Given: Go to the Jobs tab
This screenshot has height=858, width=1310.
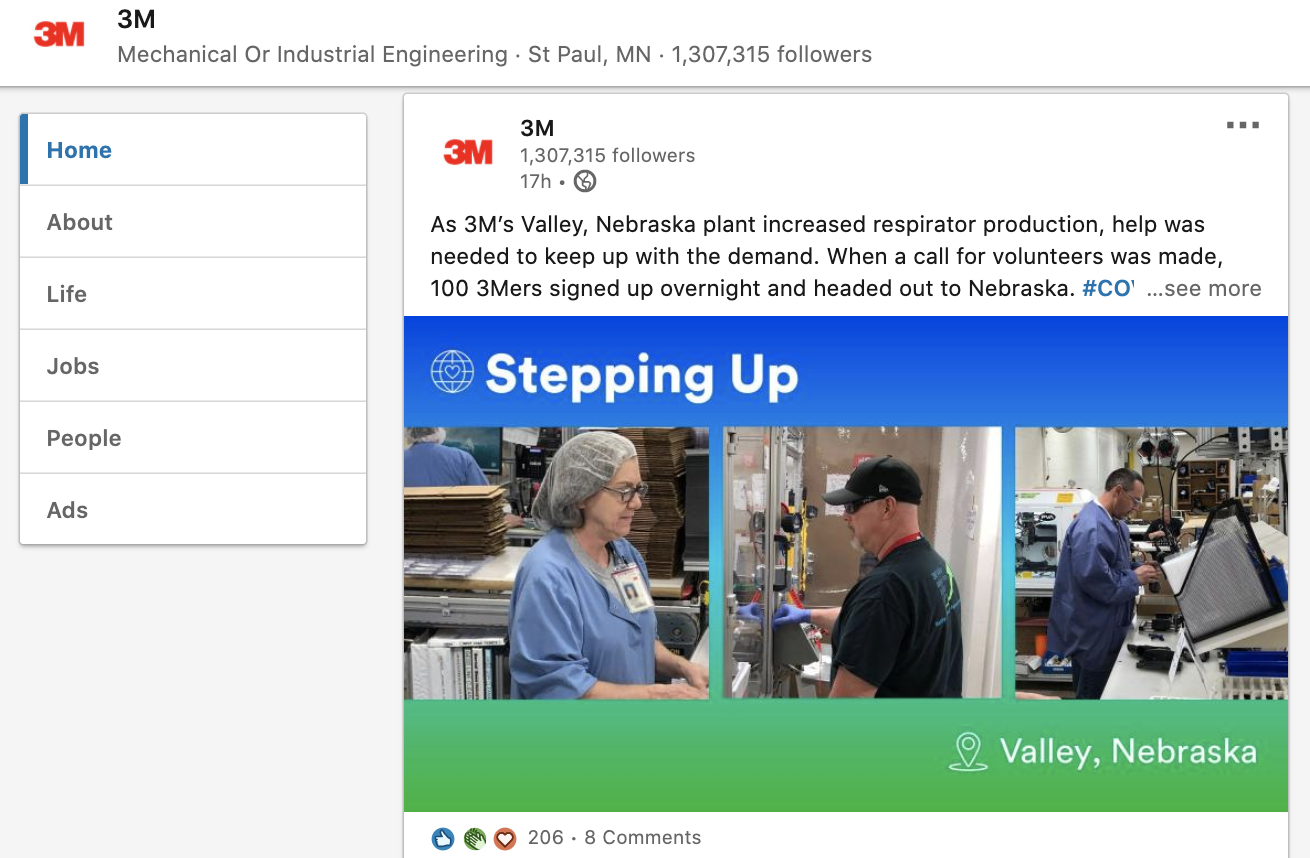Looking at the screenshot, I should click(193, 366).
